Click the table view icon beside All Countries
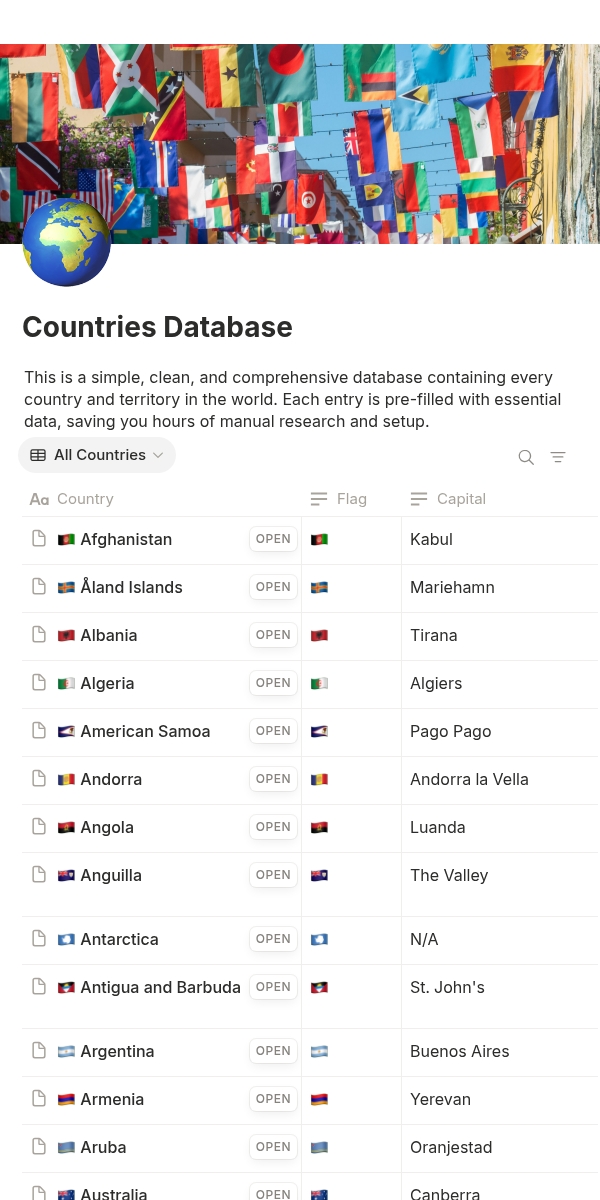Viewport: 600px width, 1200px height. (x=38, y=455)
